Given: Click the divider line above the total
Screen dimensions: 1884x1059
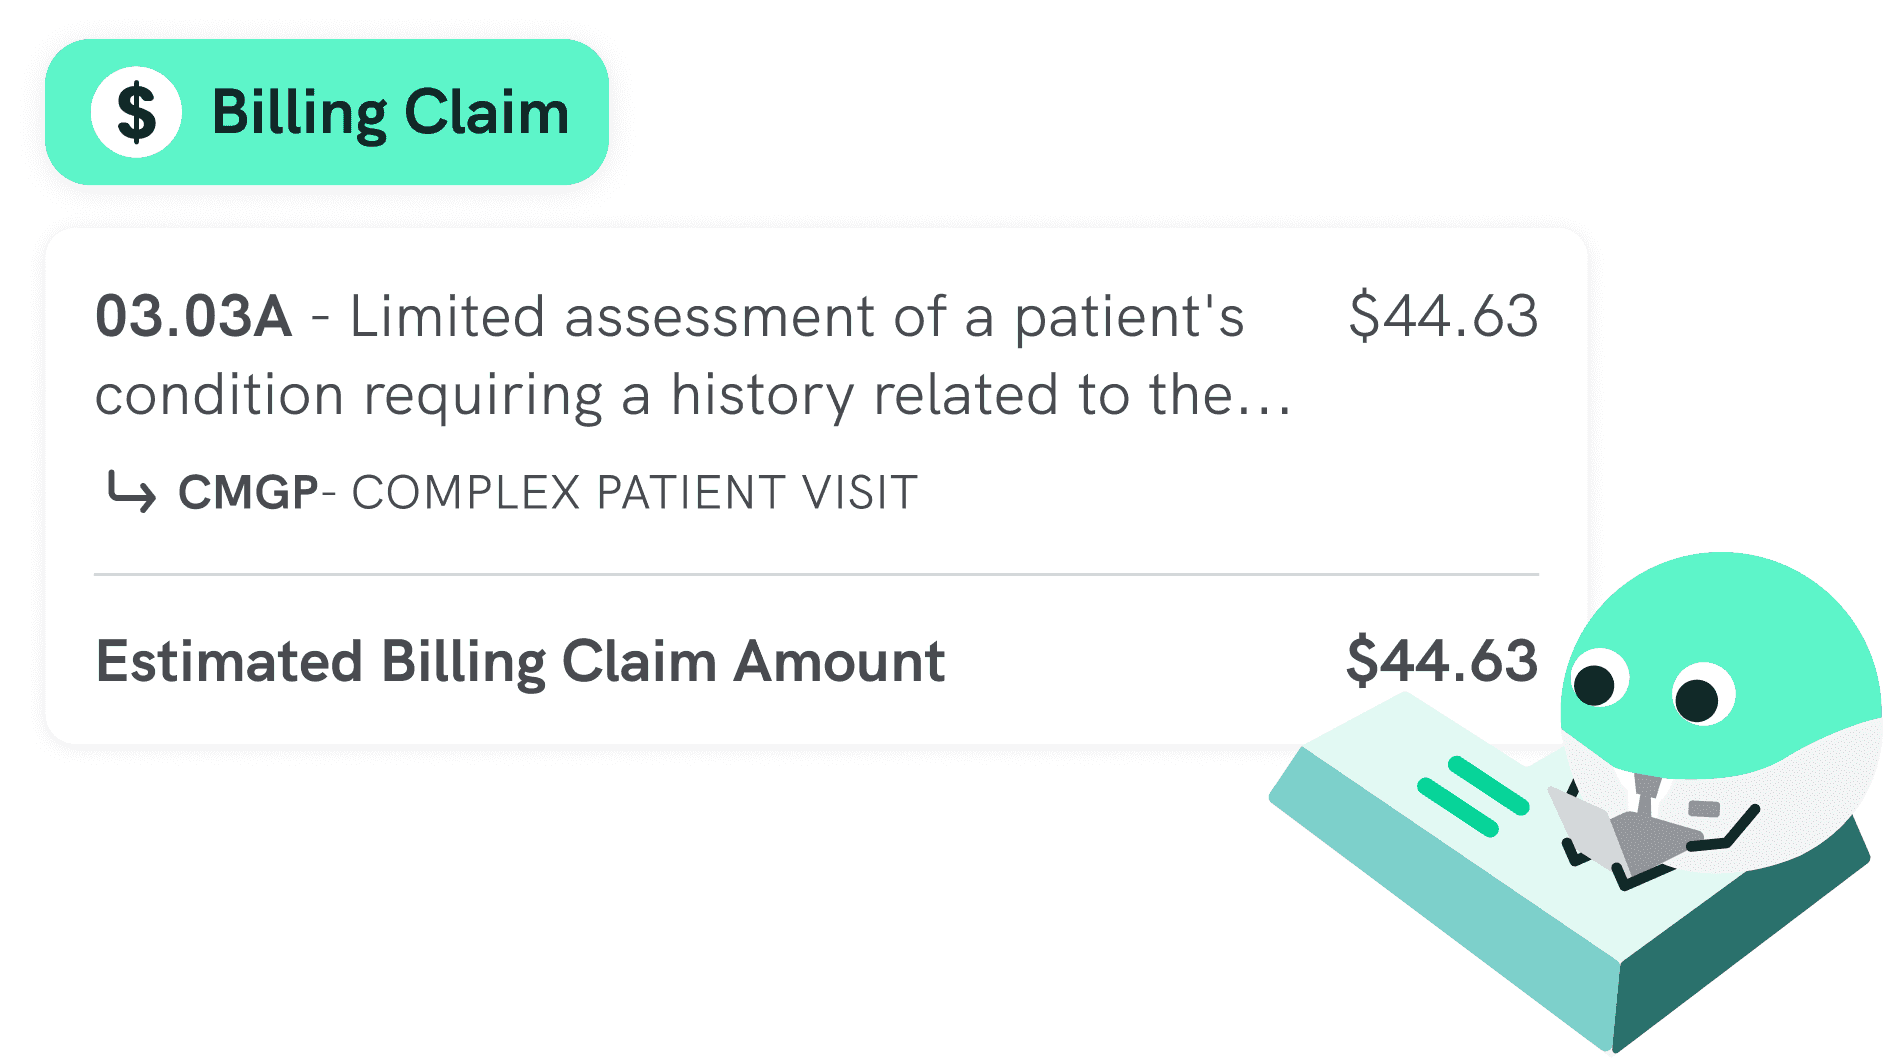Looking at the screenshot, I should [x=816, y=575].
